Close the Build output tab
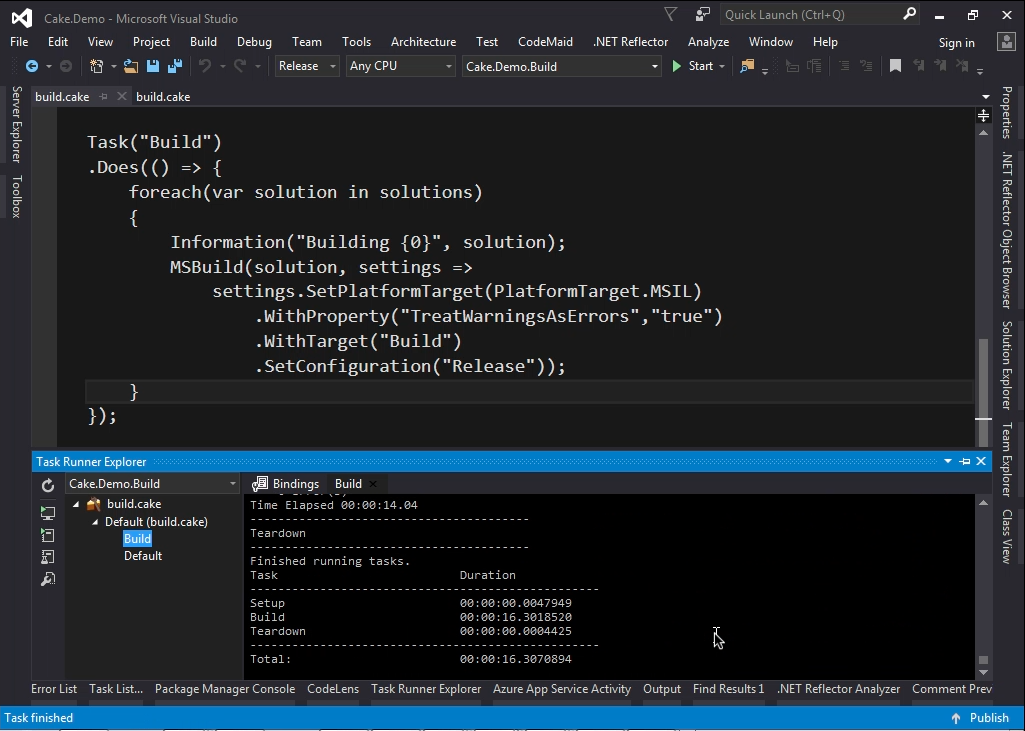The image size is (1025, 731). 373,484
